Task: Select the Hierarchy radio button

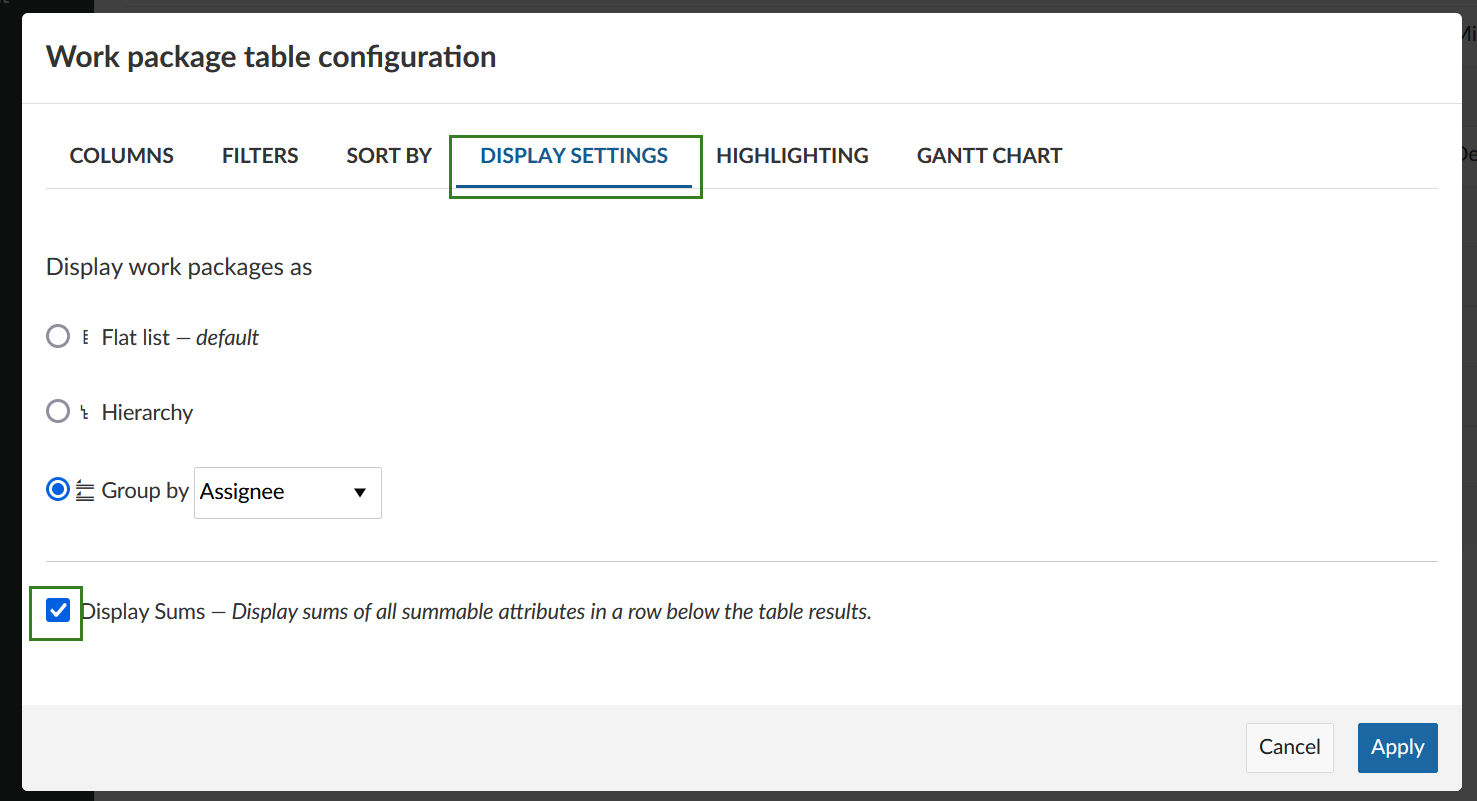Action: click(x=58, y=412)
